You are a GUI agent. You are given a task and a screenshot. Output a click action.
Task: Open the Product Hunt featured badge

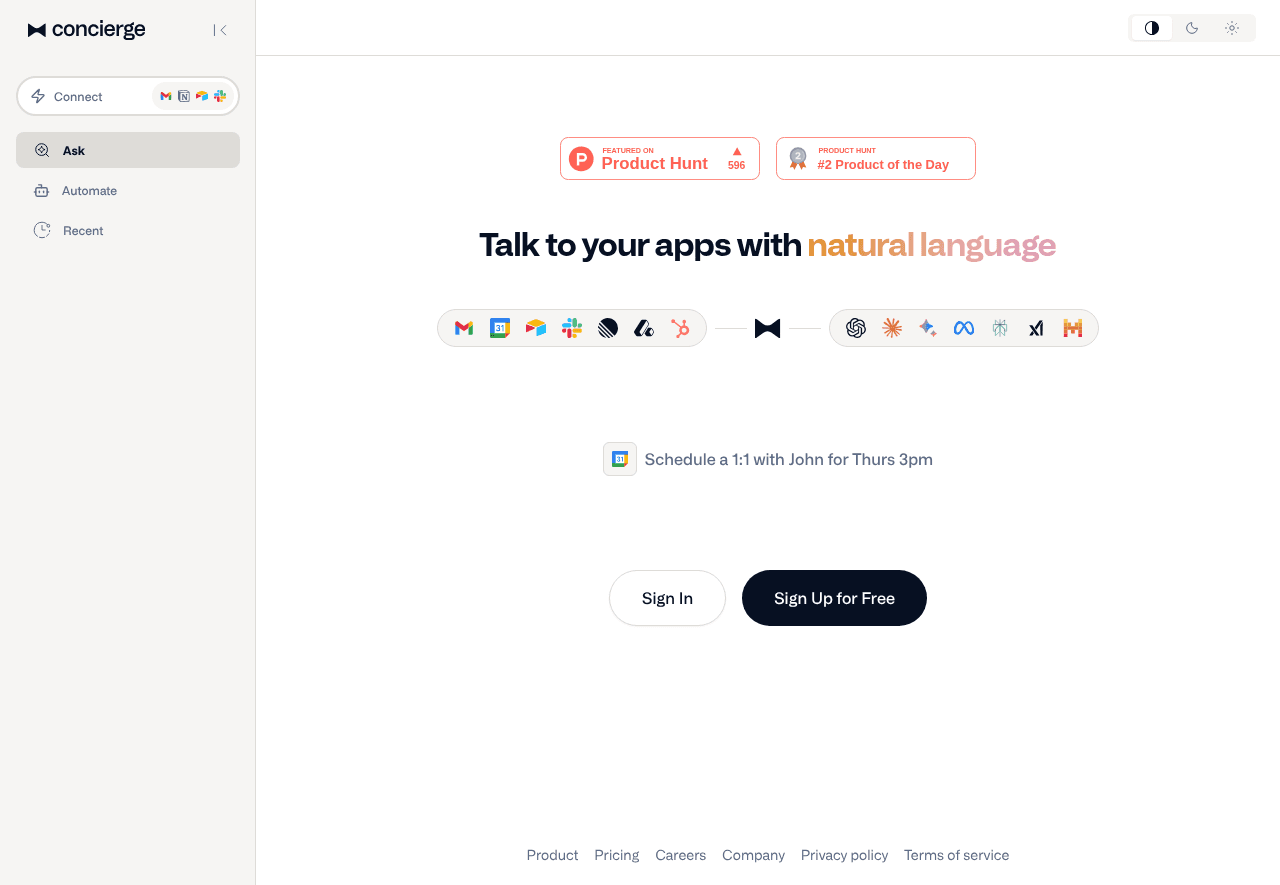click(660, 159)
